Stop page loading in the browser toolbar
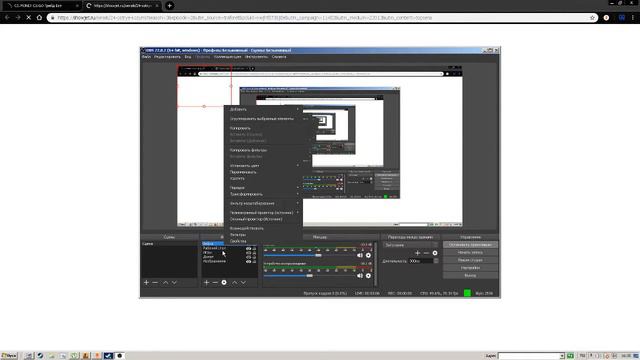The image size is (640, 360). (29, 18)
